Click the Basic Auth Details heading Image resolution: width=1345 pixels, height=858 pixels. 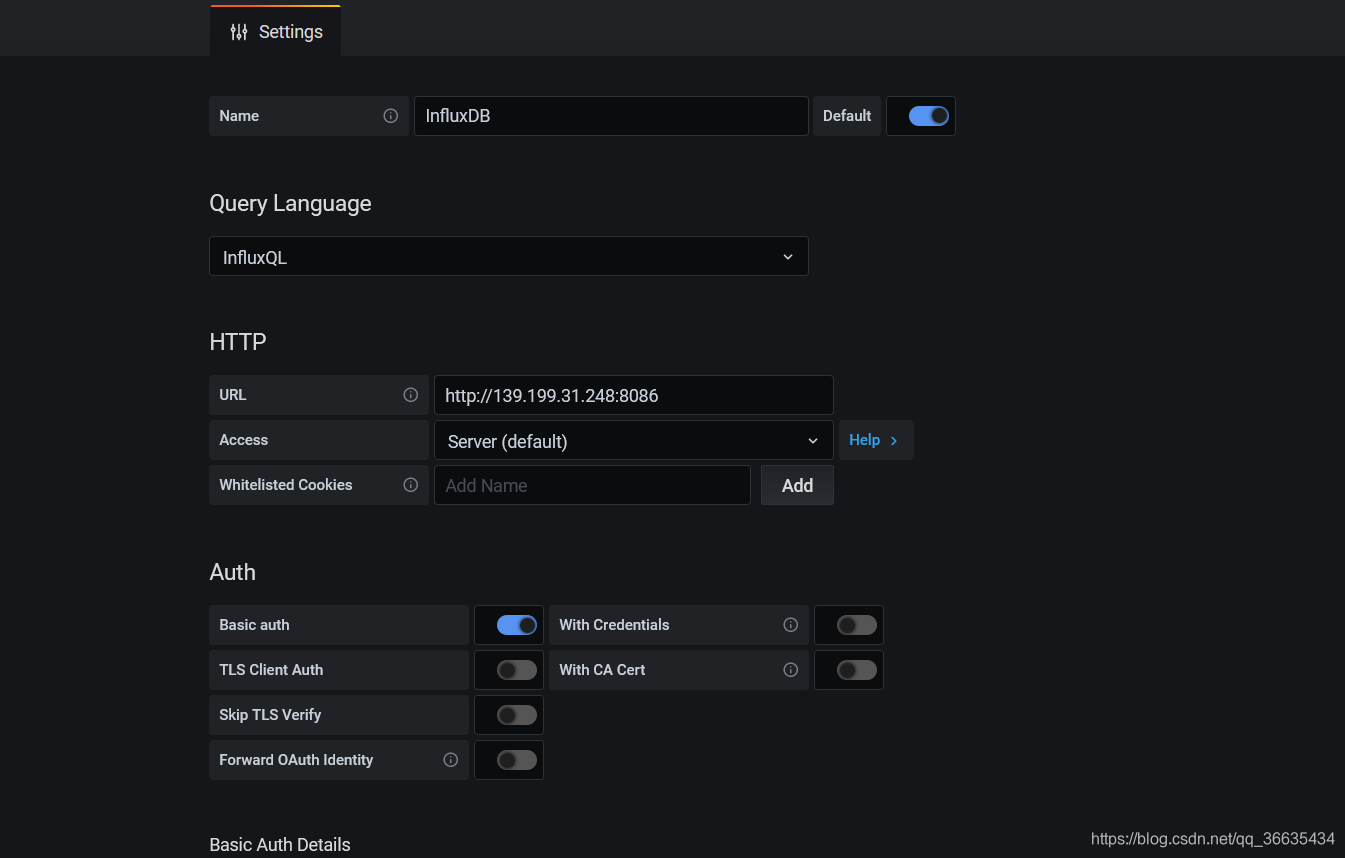click(x=280, y=845)
